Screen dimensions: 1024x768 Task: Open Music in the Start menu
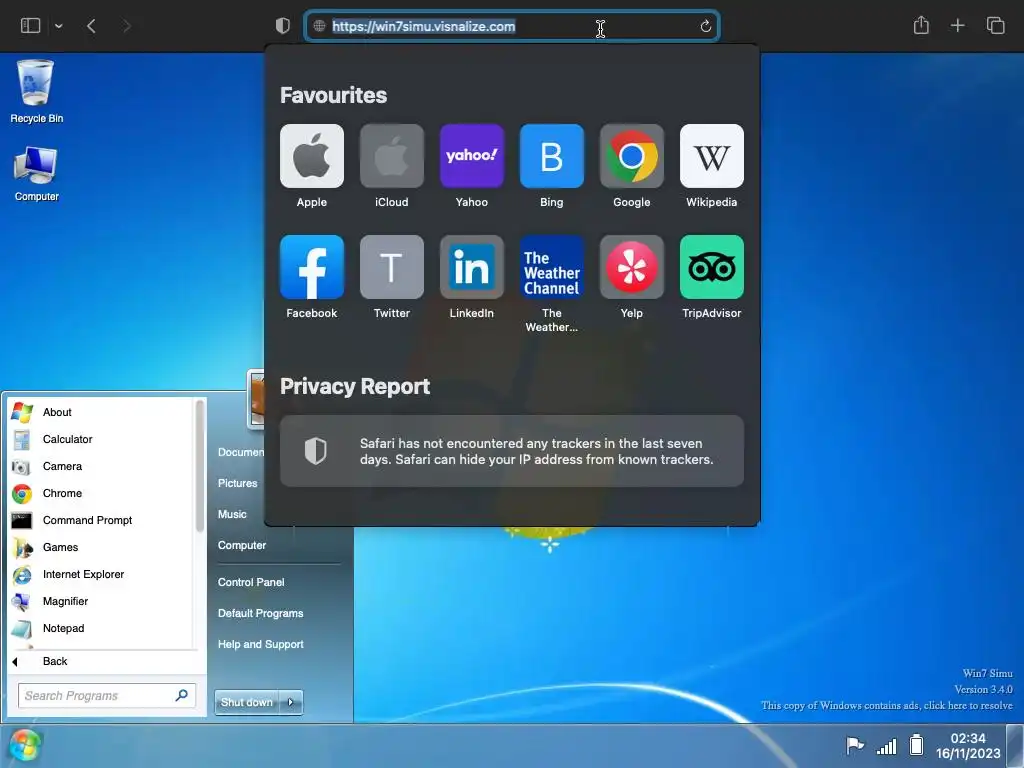pyautogui.click(x=232, y=515)
